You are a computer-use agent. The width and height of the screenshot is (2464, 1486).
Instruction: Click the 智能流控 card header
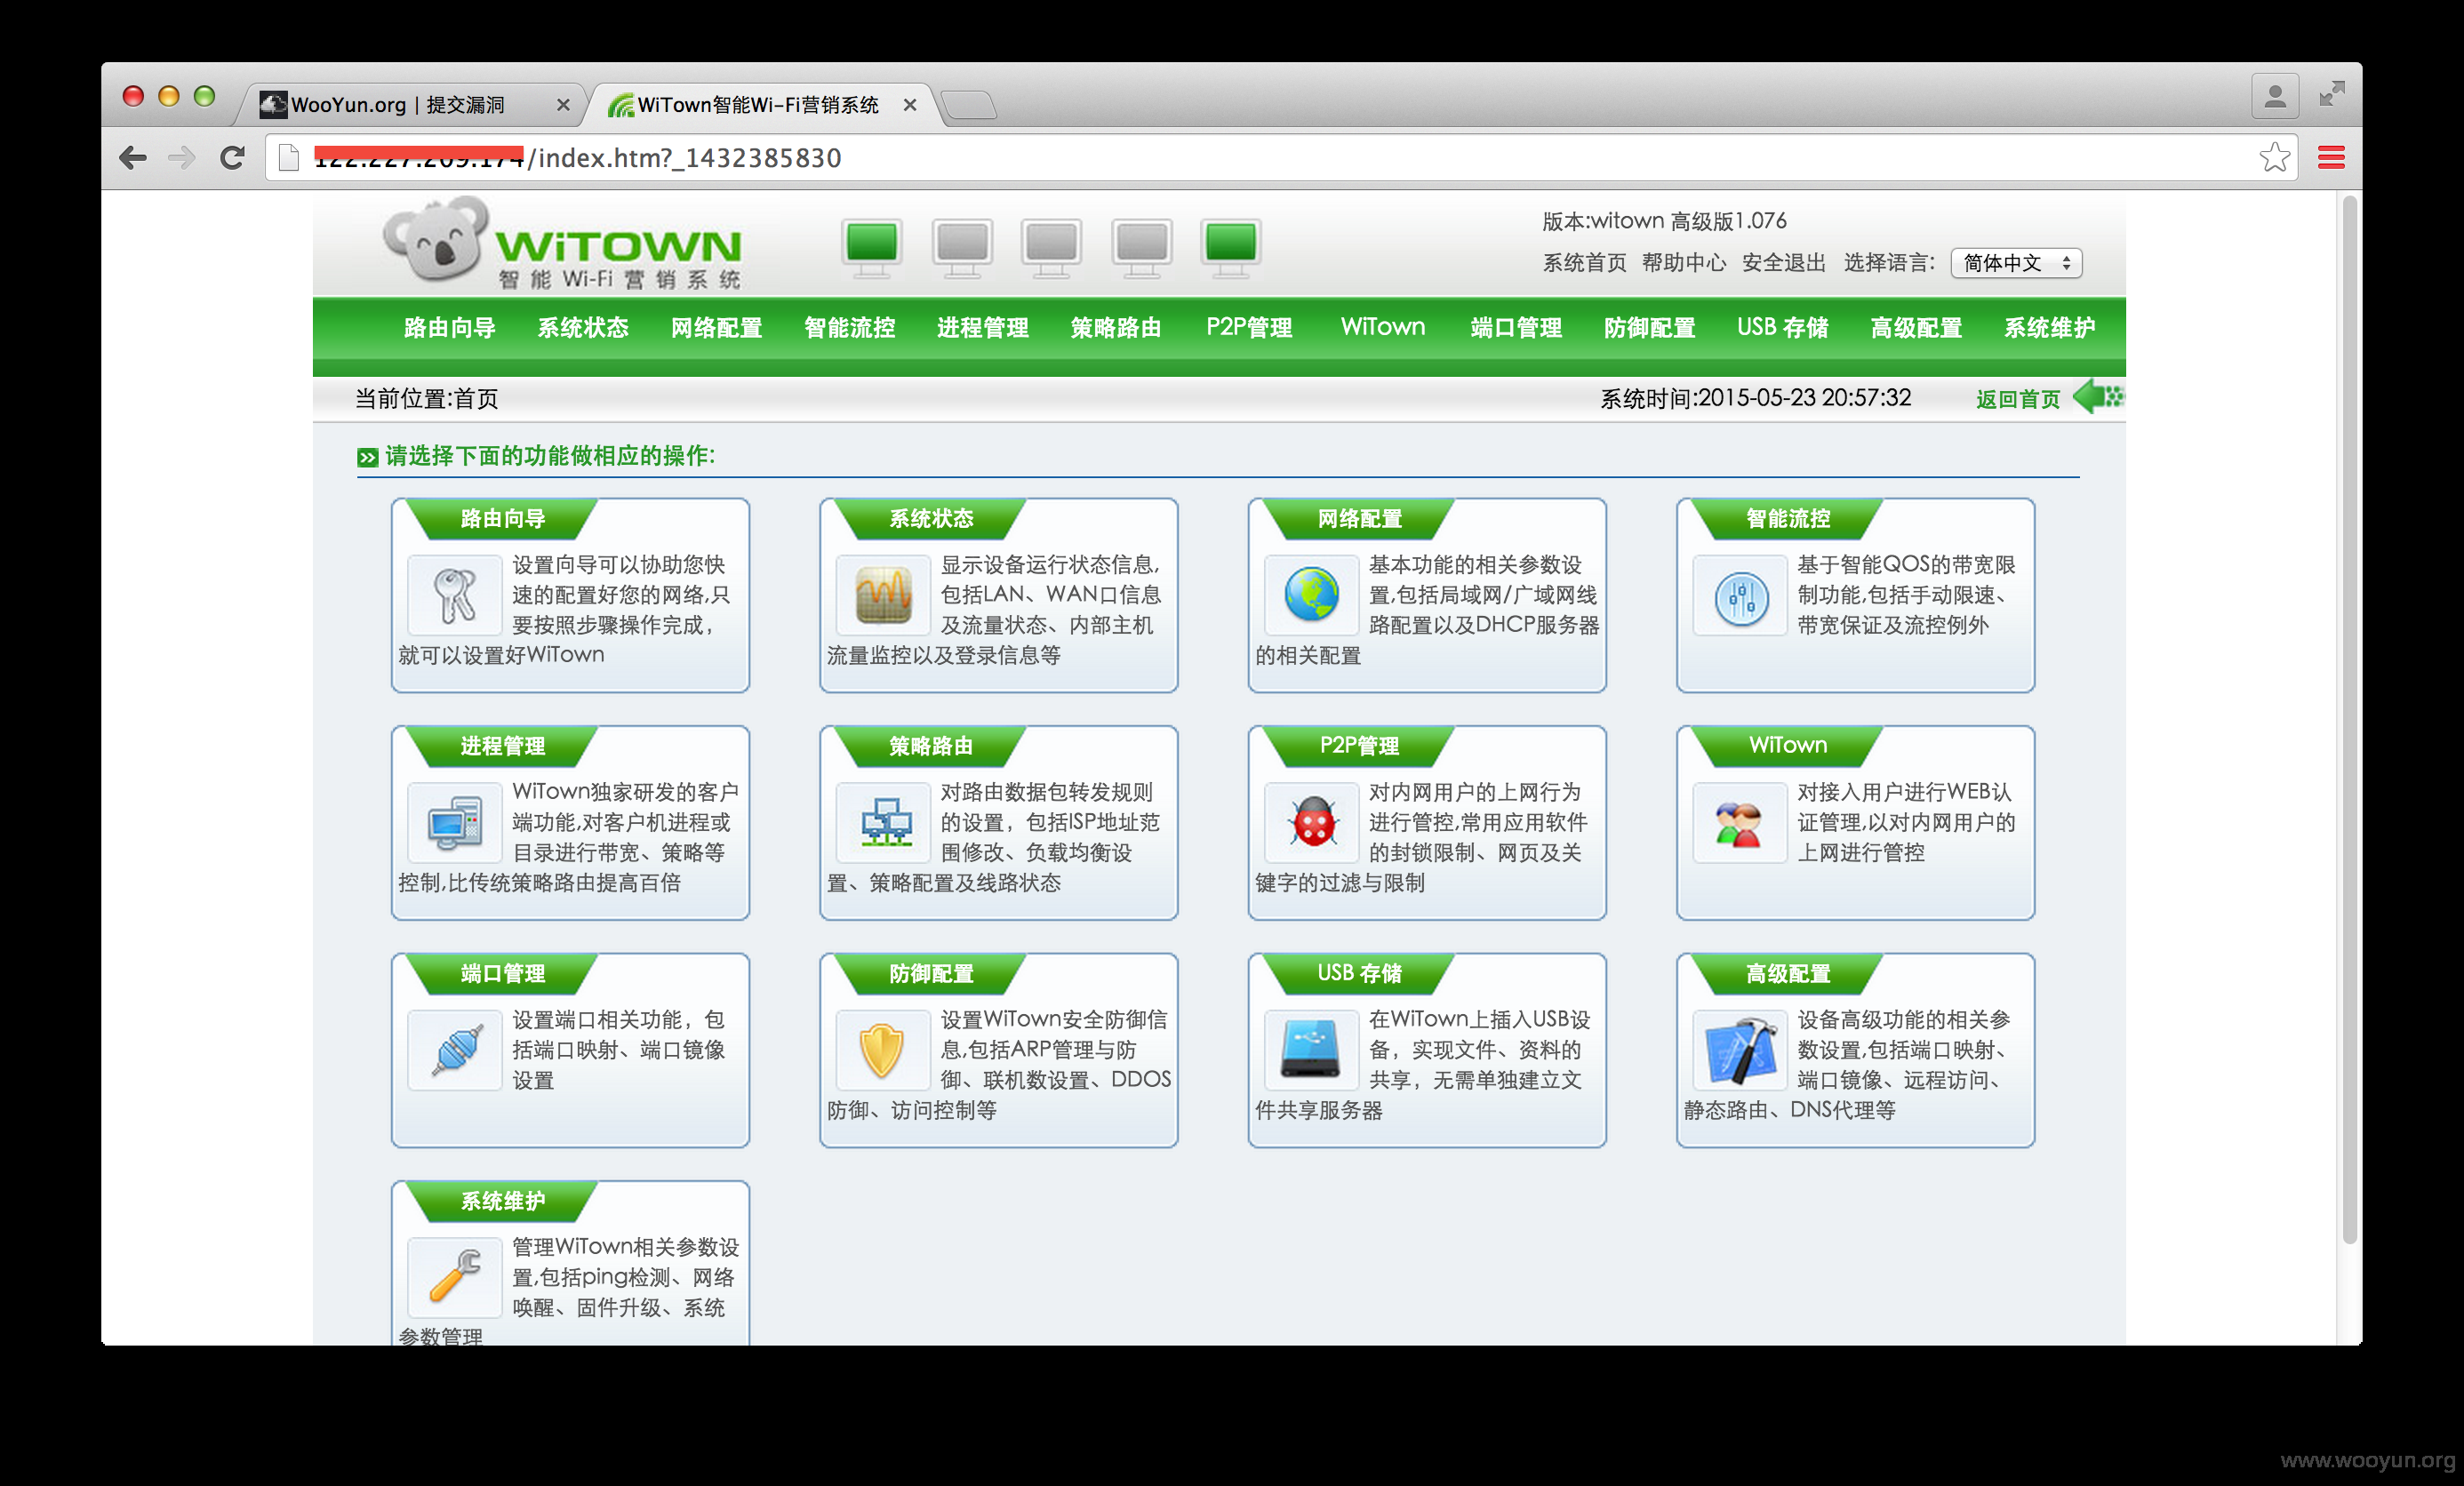tap(1788, 519)
